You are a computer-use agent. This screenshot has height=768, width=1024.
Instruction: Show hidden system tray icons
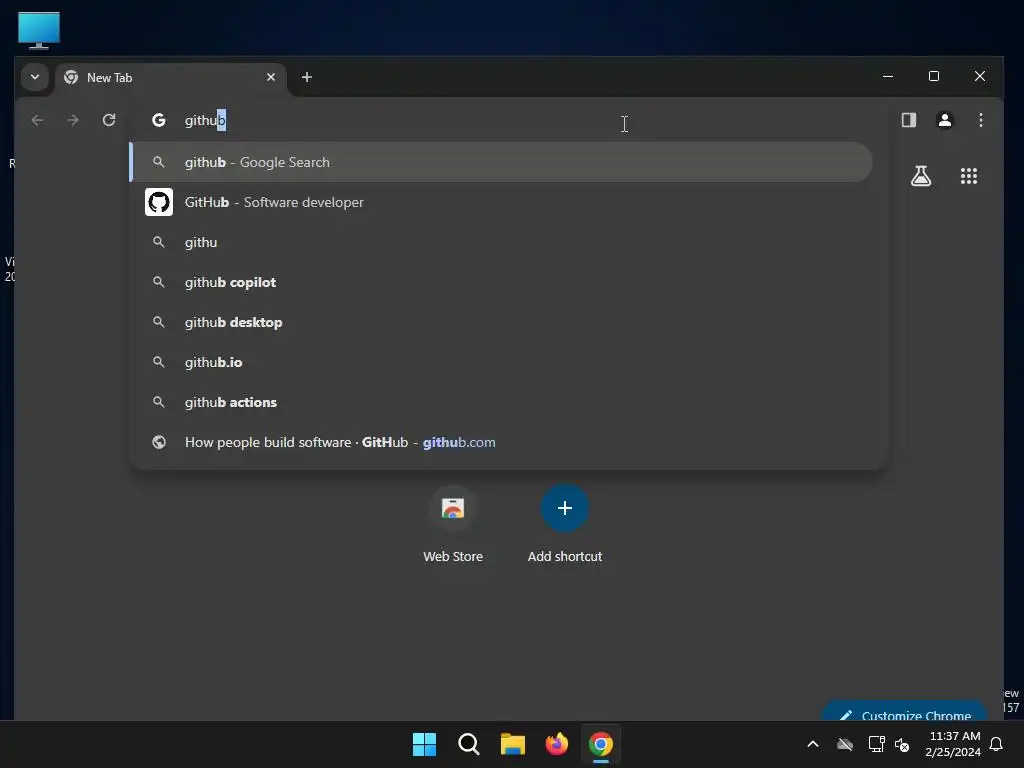pyautogui.click(x=813, y=744)
